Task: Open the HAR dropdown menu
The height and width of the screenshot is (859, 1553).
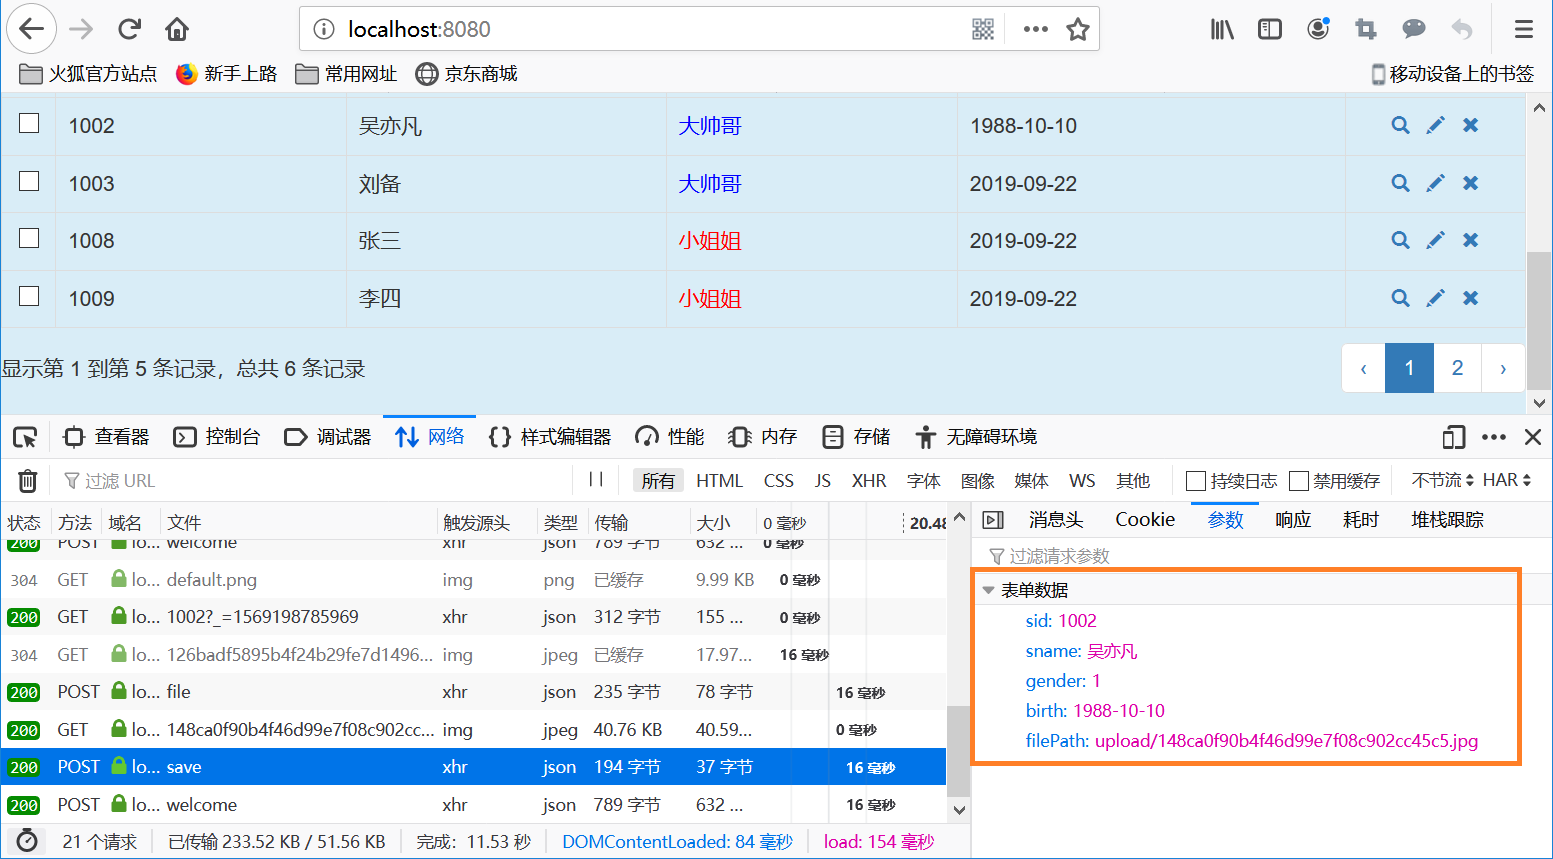Action: pos(1506,480)
